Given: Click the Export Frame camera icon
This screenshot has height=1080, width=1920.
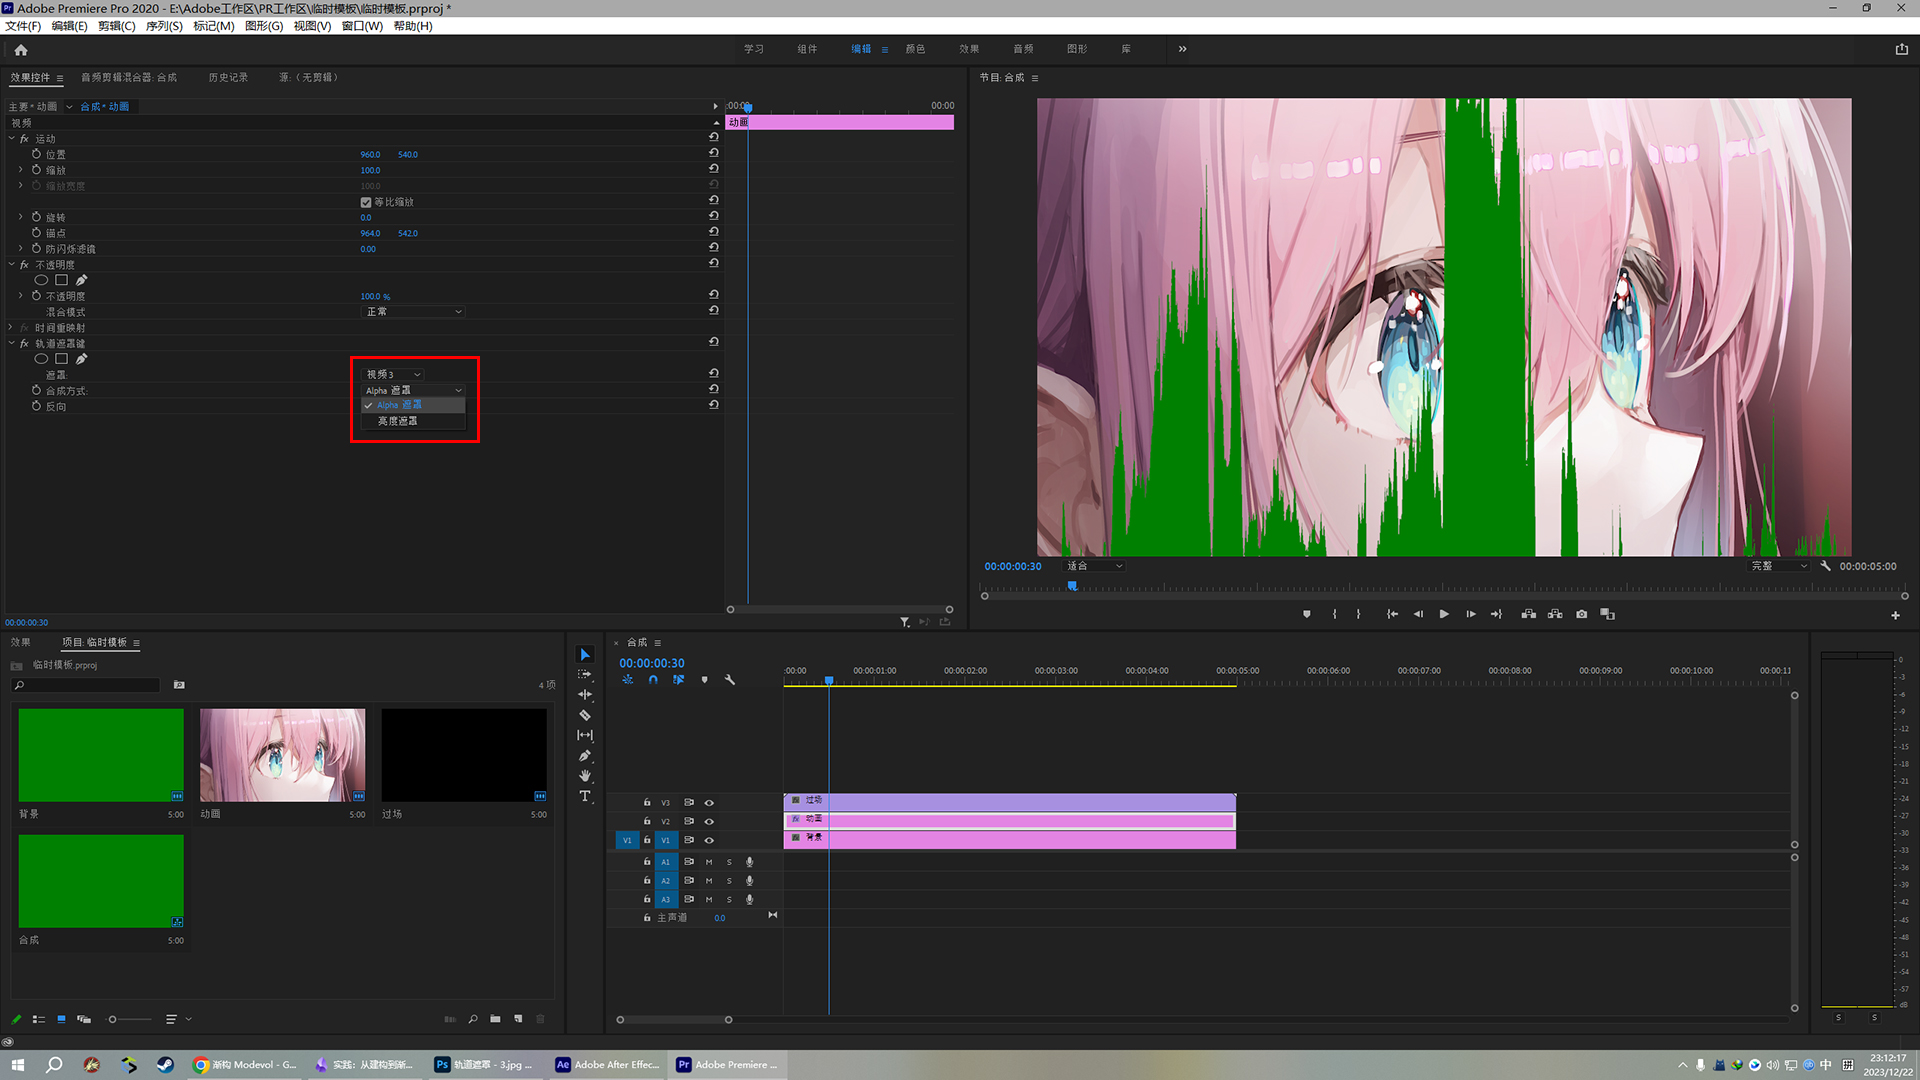Looking at the screenshot, I should [1581, 614].
